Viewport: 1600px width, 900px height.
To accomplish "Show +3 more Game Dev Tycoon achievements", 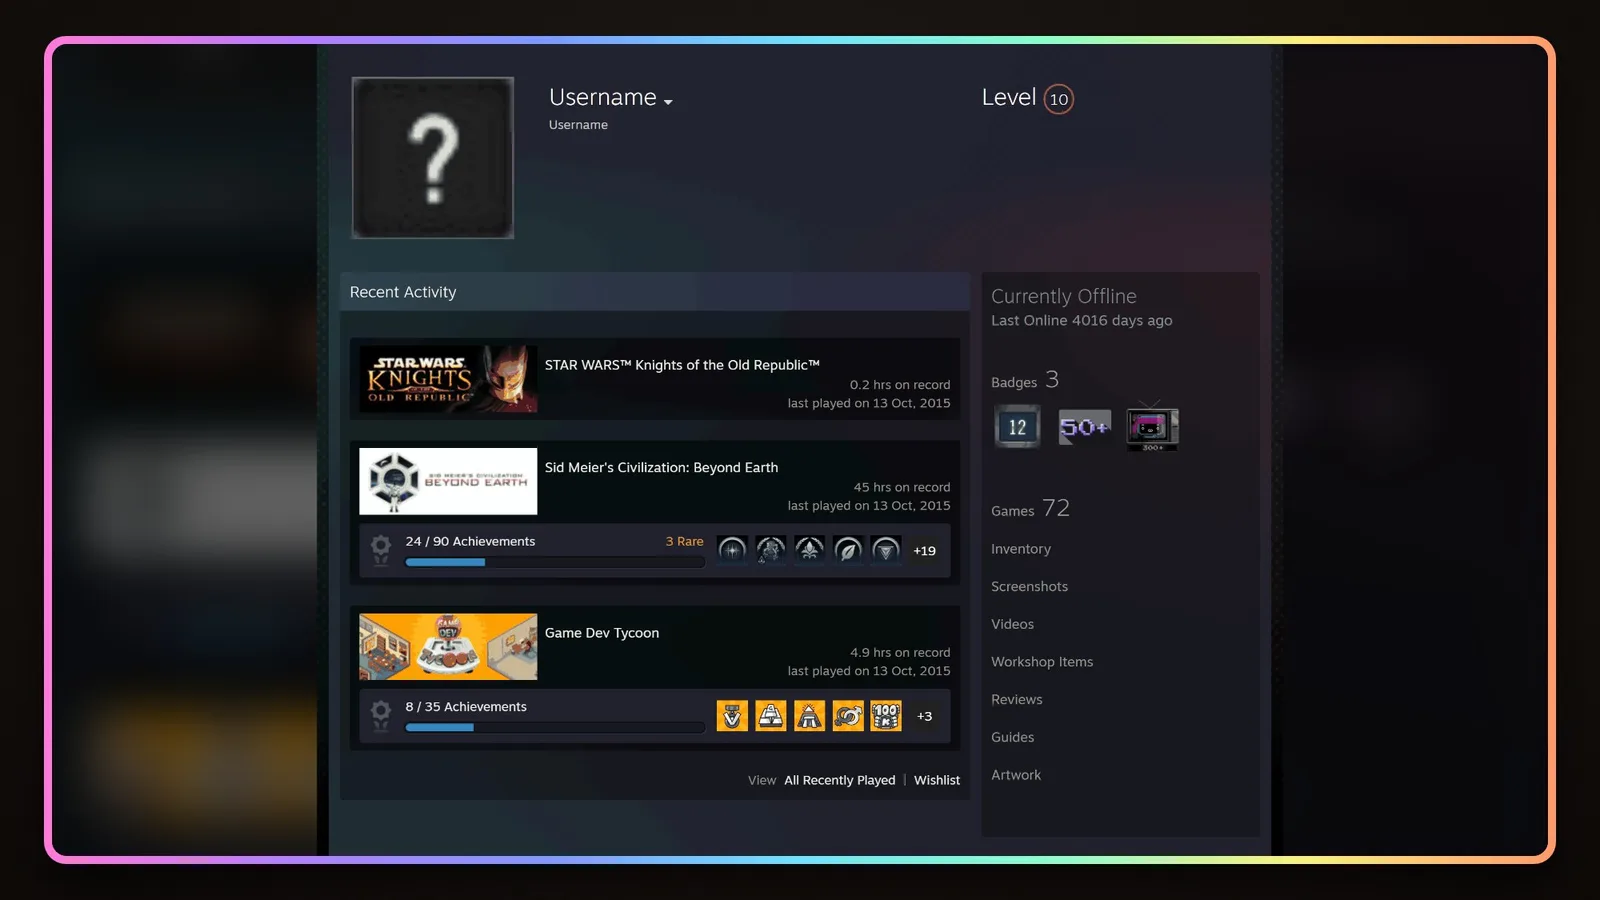I will [925, 716].
